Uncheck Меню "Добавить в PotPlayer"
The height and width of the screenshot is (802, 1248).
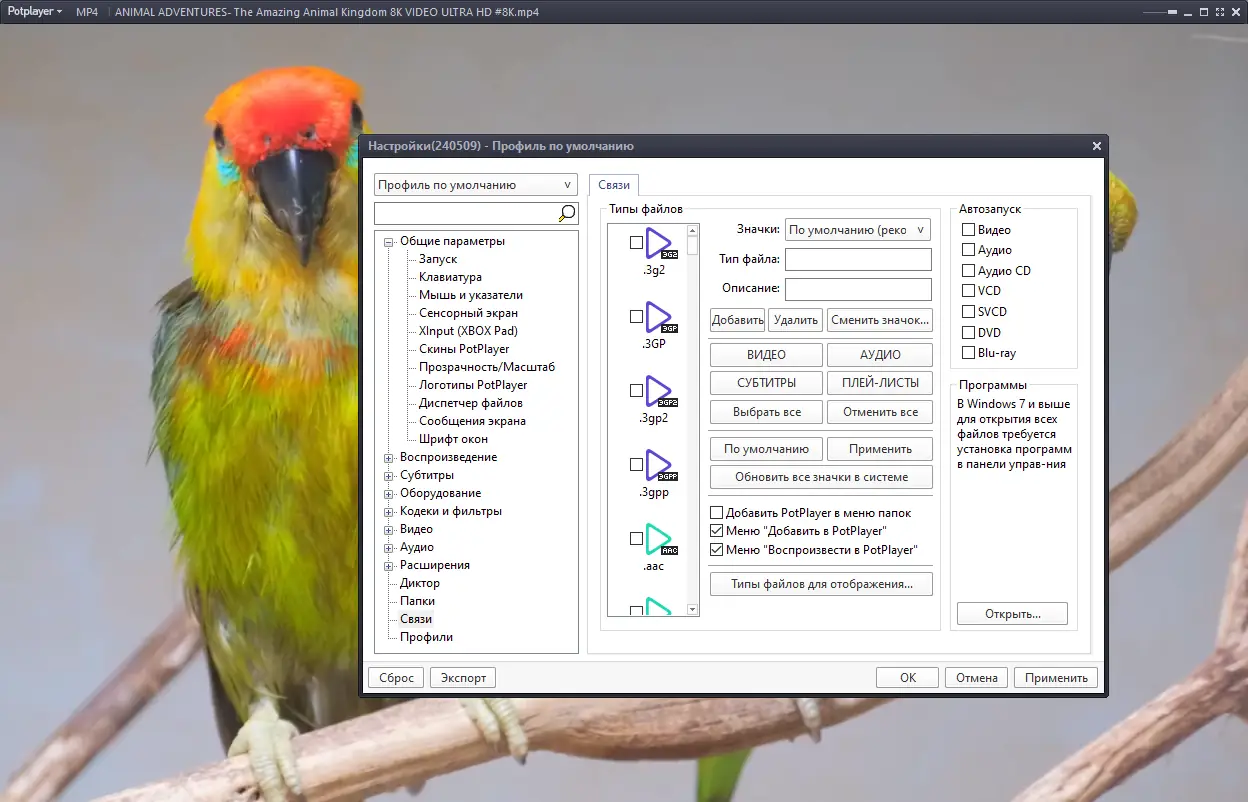tap(716, 531)
